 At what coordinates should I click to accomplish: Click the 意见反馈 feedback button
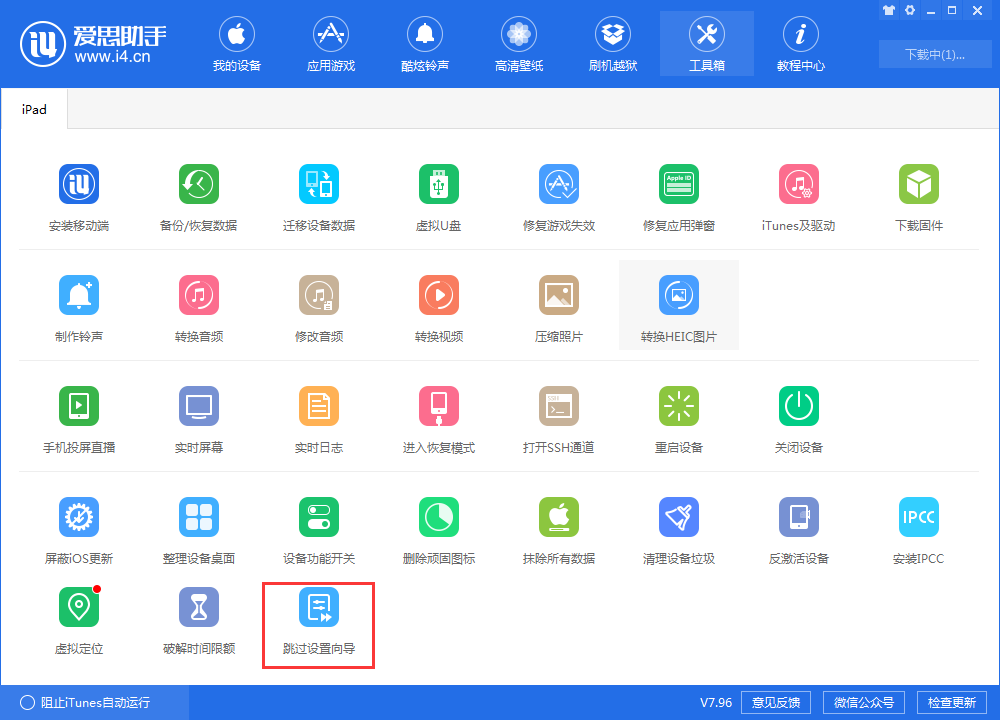(x=775, y=702)
